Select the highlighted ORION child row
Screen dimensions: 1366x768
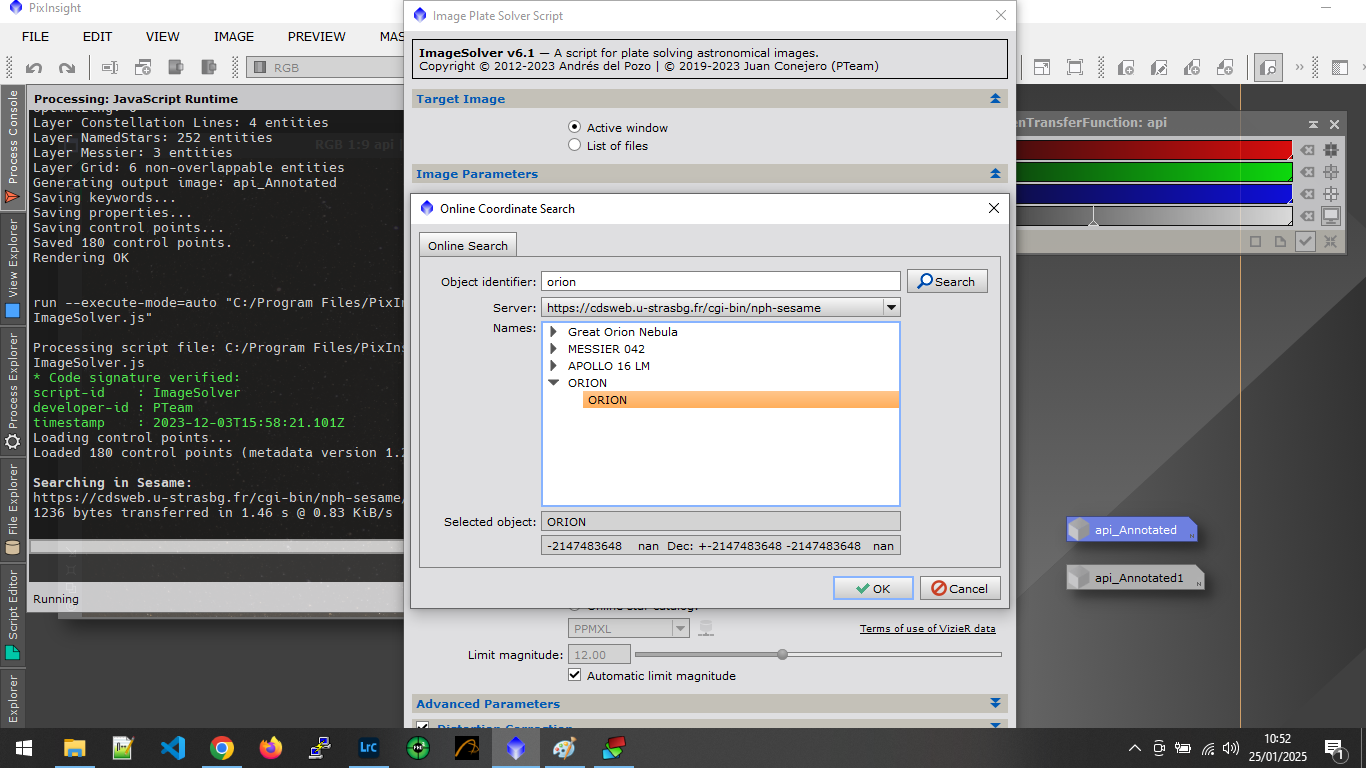740,400
